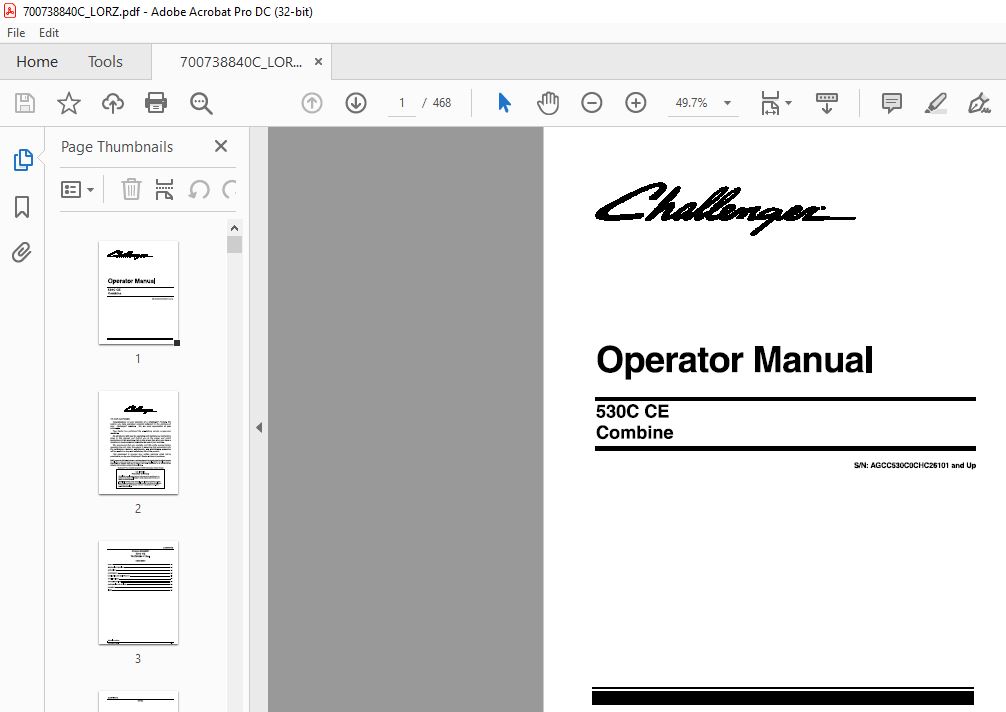This screenshot has width=1006, height=712.
Task: Open Bookmarks panel icon
Action: pyautogui.click(x=22, y=207)
